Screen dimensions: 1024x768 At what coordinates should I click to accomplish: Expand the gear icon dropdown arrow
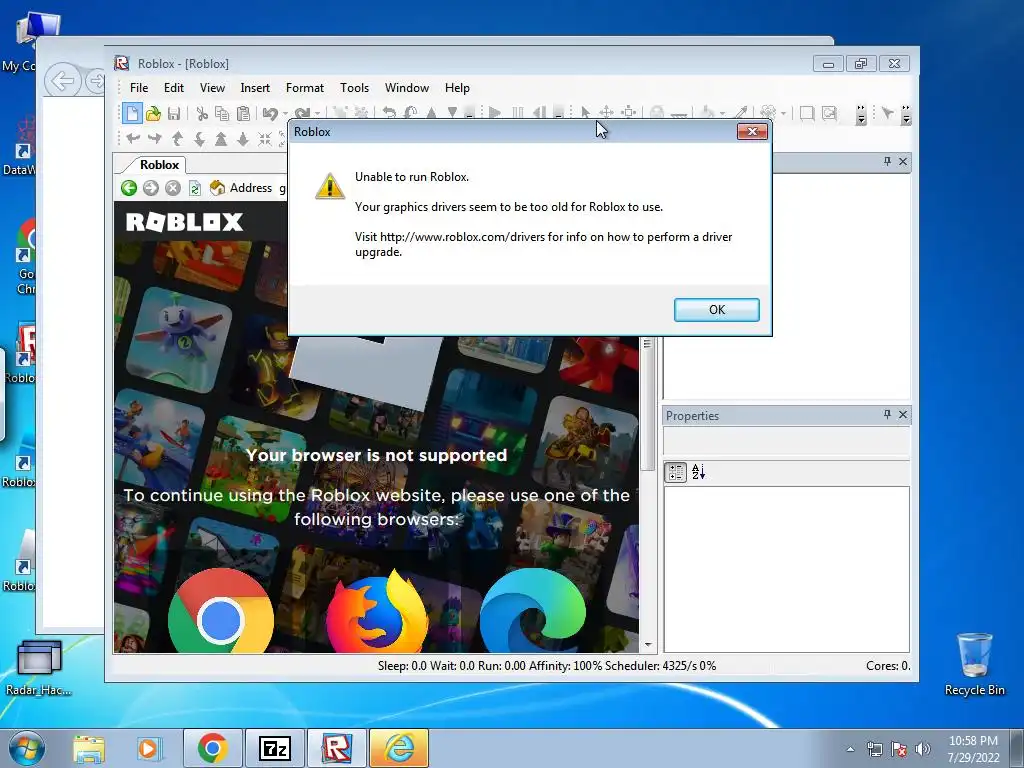(x=783, y=114)
